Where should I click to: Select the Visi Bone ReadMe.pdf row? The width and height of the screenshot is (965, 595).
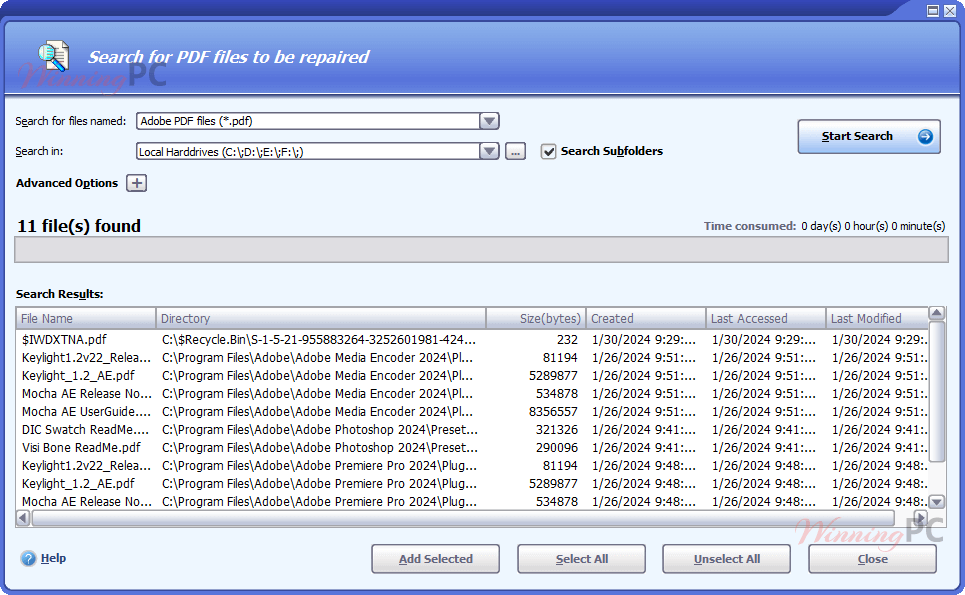click(x=472, y=447)
